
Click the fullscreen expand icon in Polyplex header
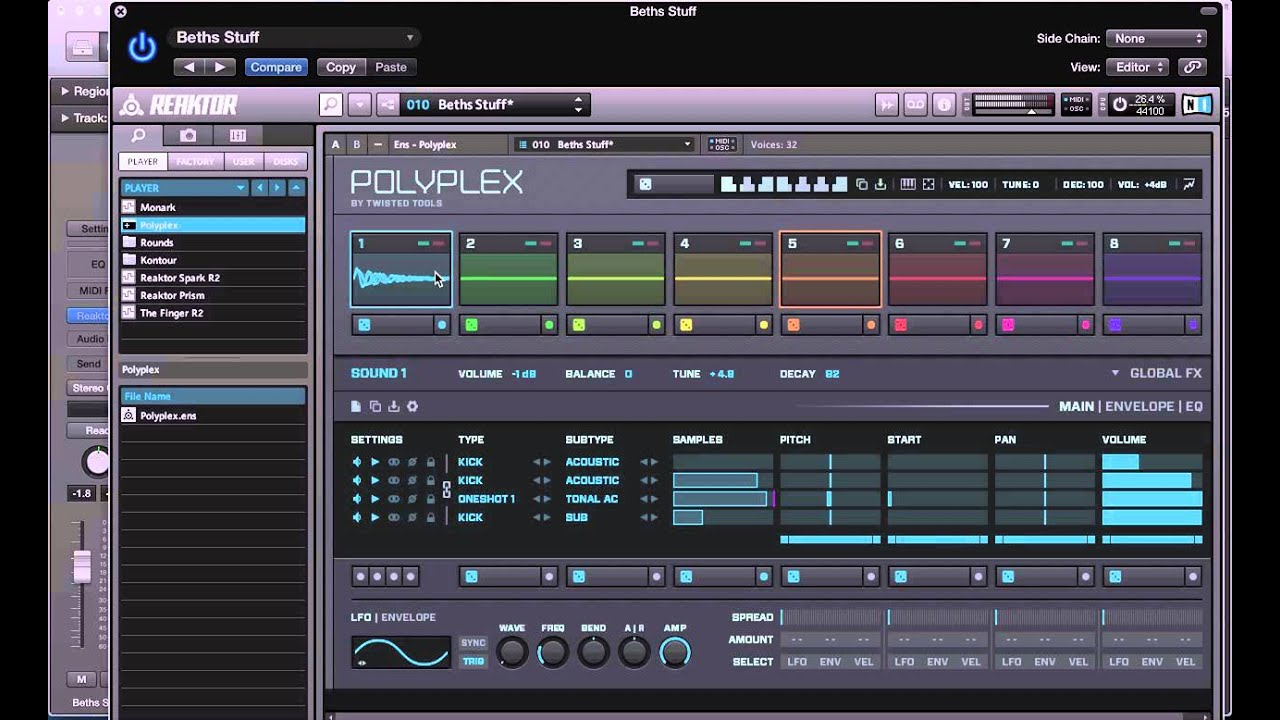pos(928,184)
